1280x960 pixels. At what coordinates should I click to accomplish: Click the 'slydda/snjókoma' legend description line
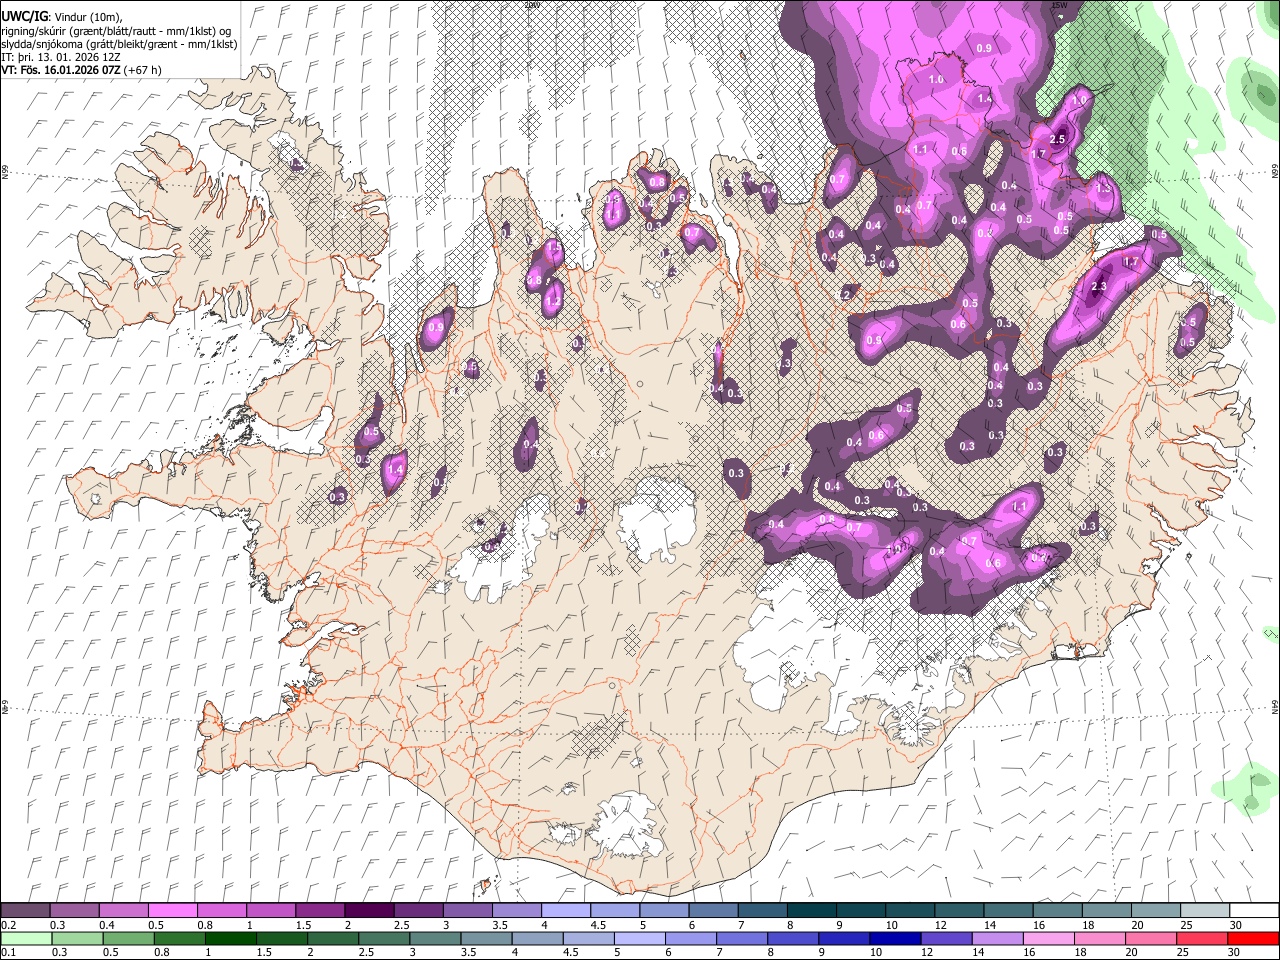click(119, 44)
